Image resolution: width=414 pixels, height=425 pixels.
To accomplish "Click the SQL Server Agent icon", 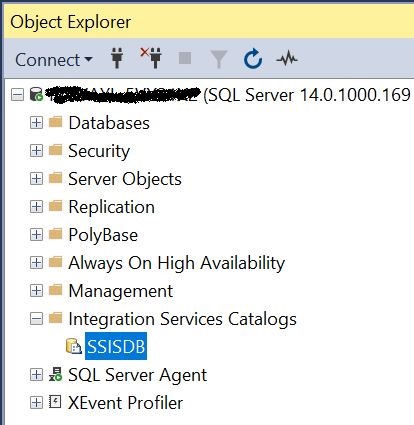I will (55, 374).
